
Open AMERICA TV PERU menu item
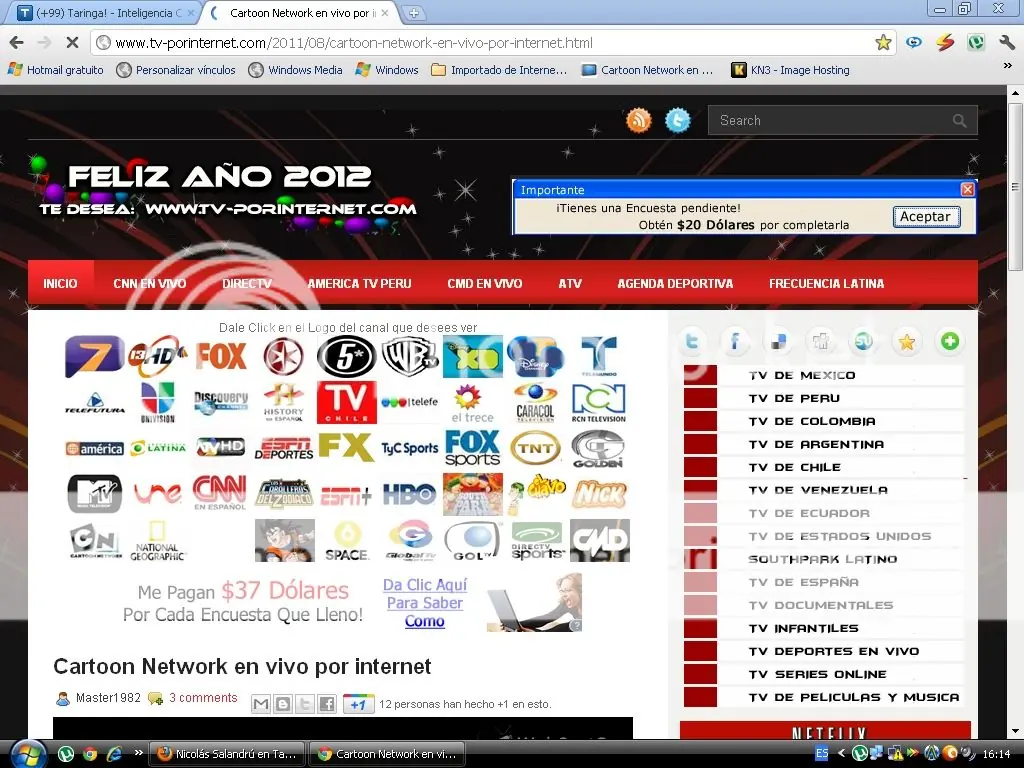pyautogui.click(x=359, y=283)
